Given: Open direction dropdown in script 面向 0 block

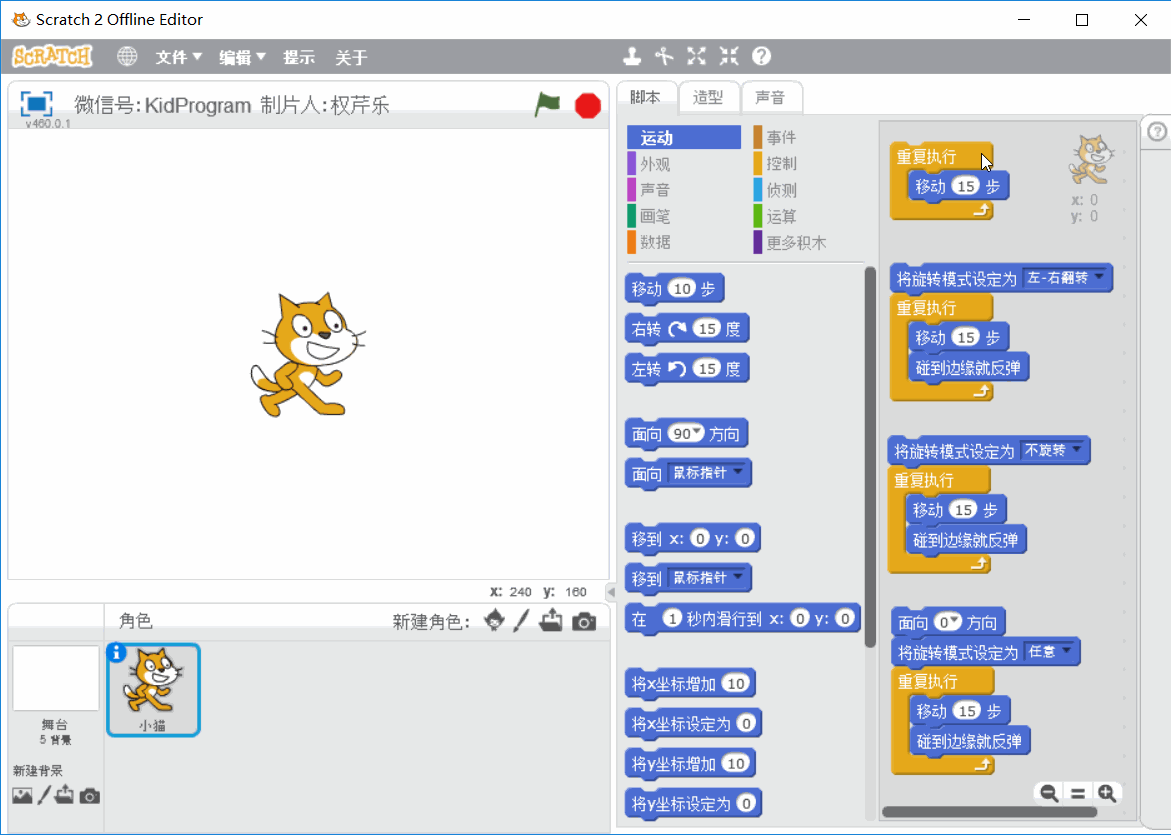Looking at the screenshot, I should pos(955,621).
